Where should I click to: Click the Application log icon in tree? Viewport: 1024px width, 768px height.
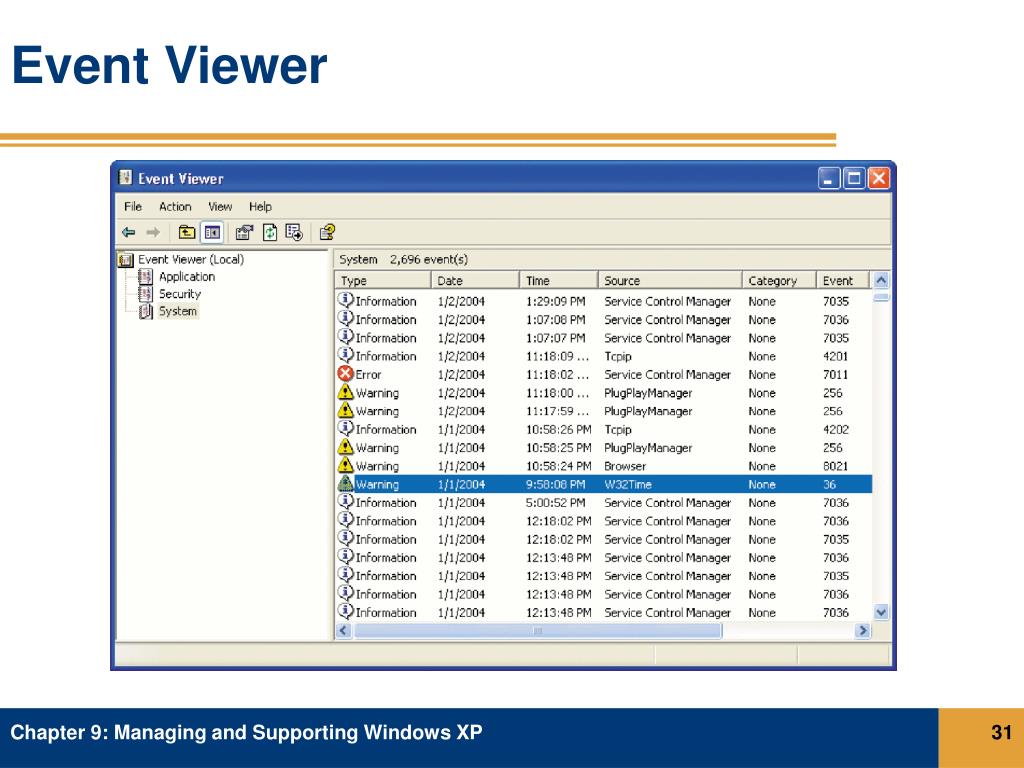146,276
